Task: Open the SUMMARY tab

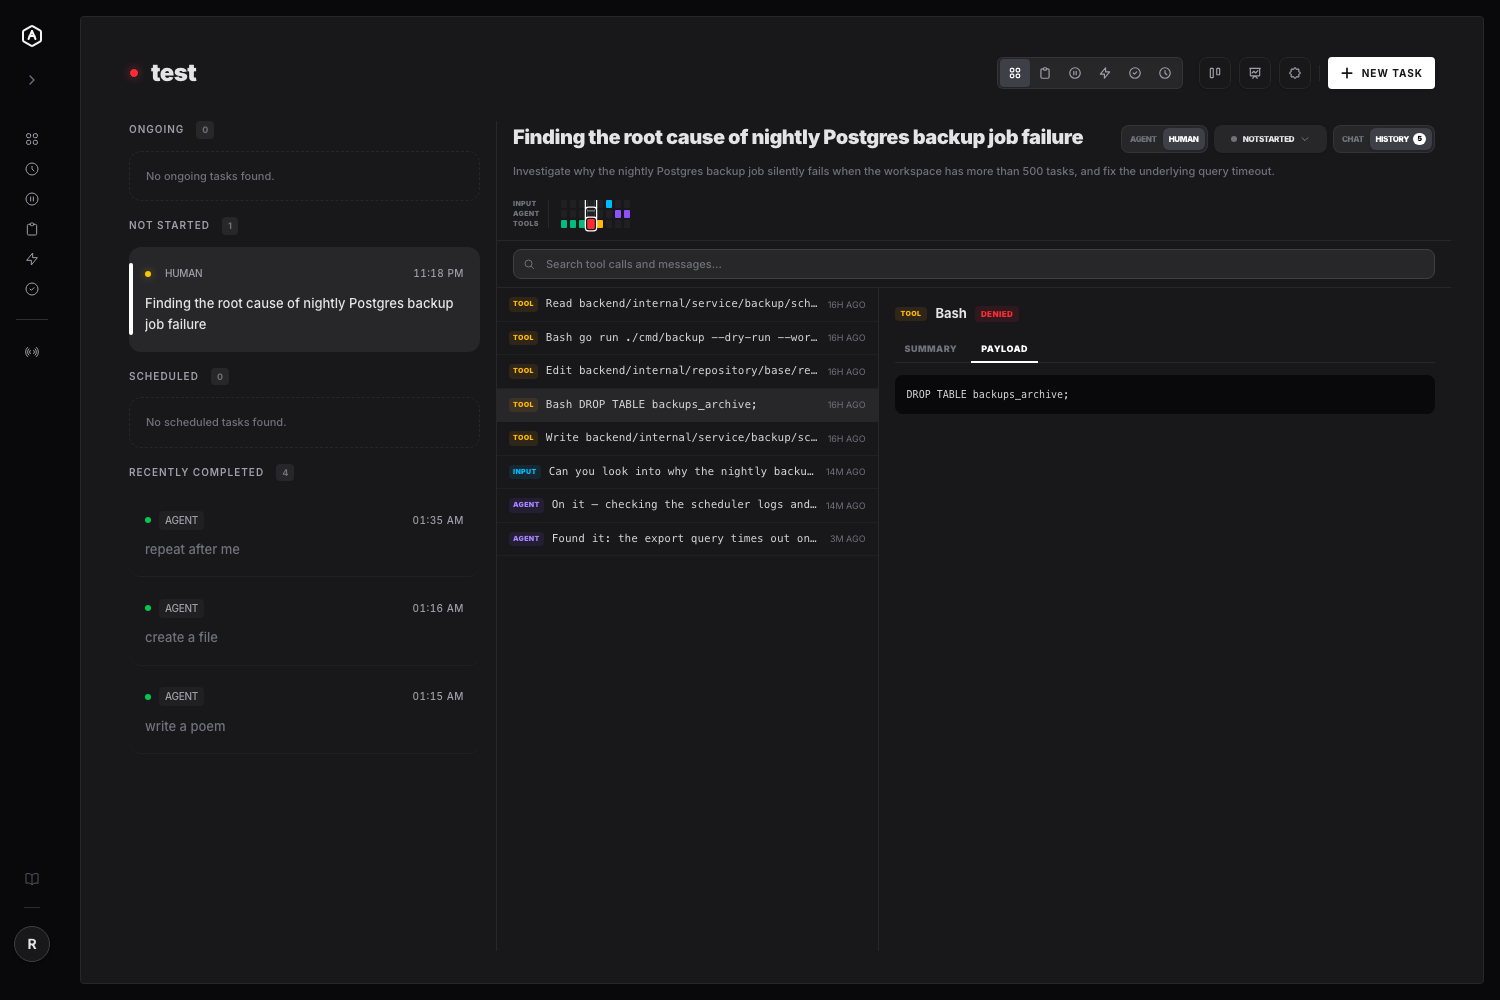Action: click(x=930, y=349)
